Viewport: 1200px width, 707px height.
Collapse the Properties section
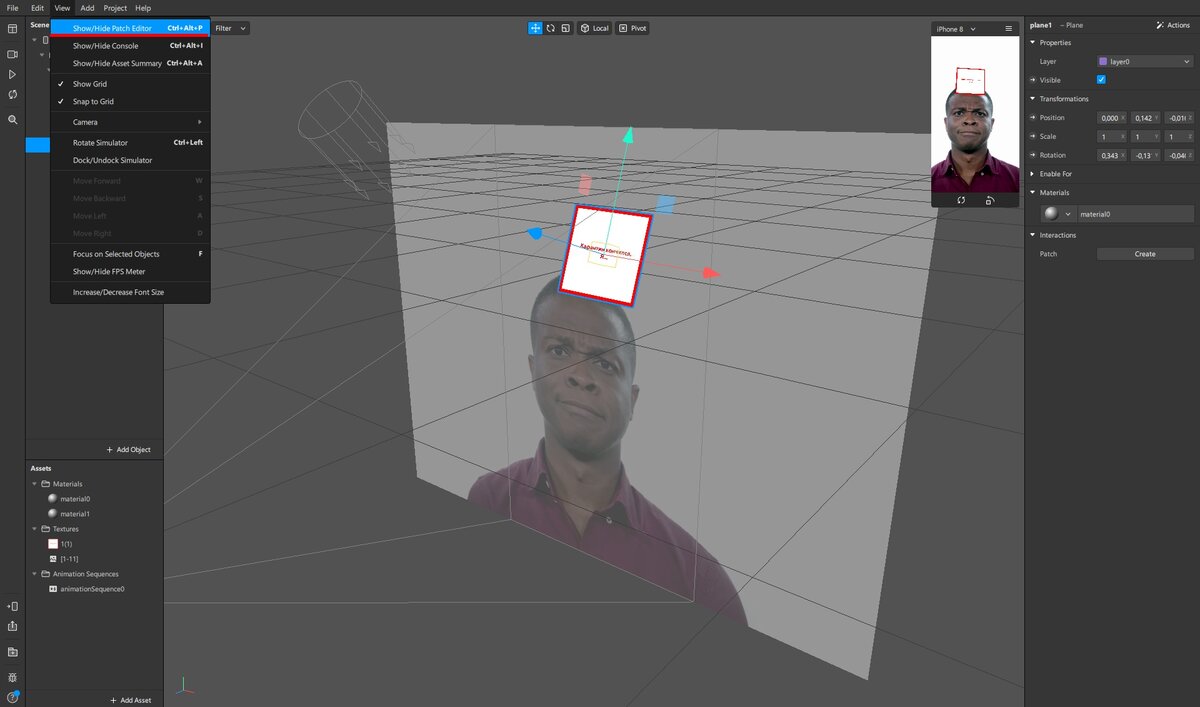coord(1032,43)
